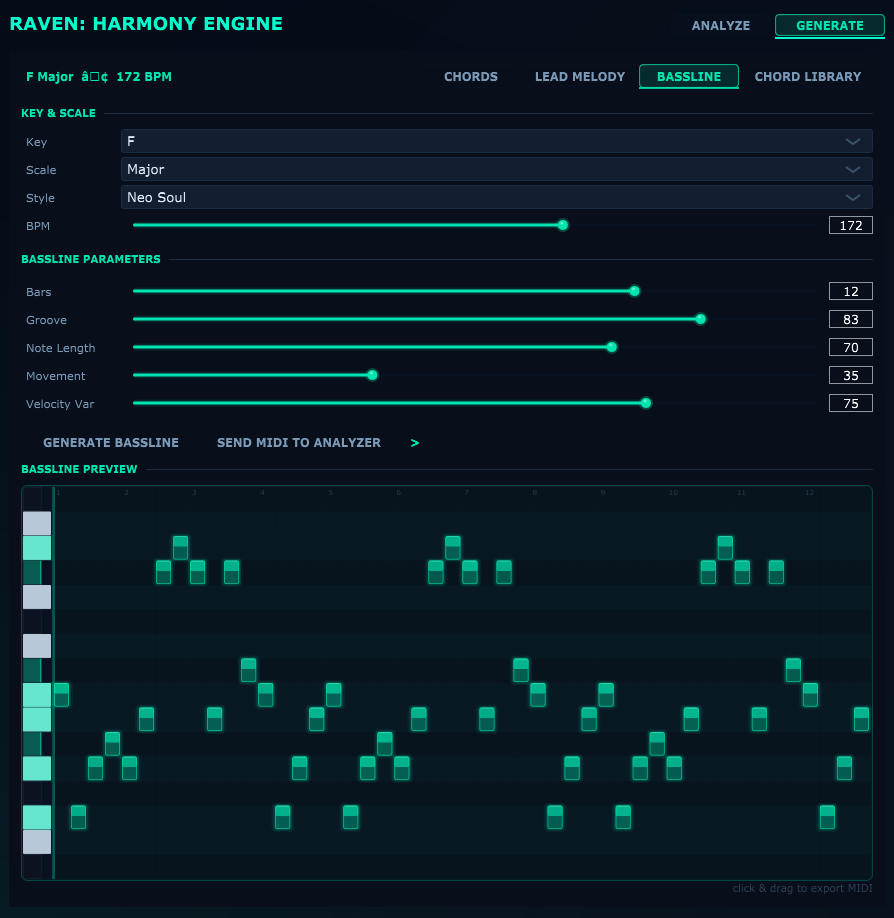The height and width of the screenshot is (918, 894).
Task: Click the Style dropdown chevron arrow
Action: 855,197
